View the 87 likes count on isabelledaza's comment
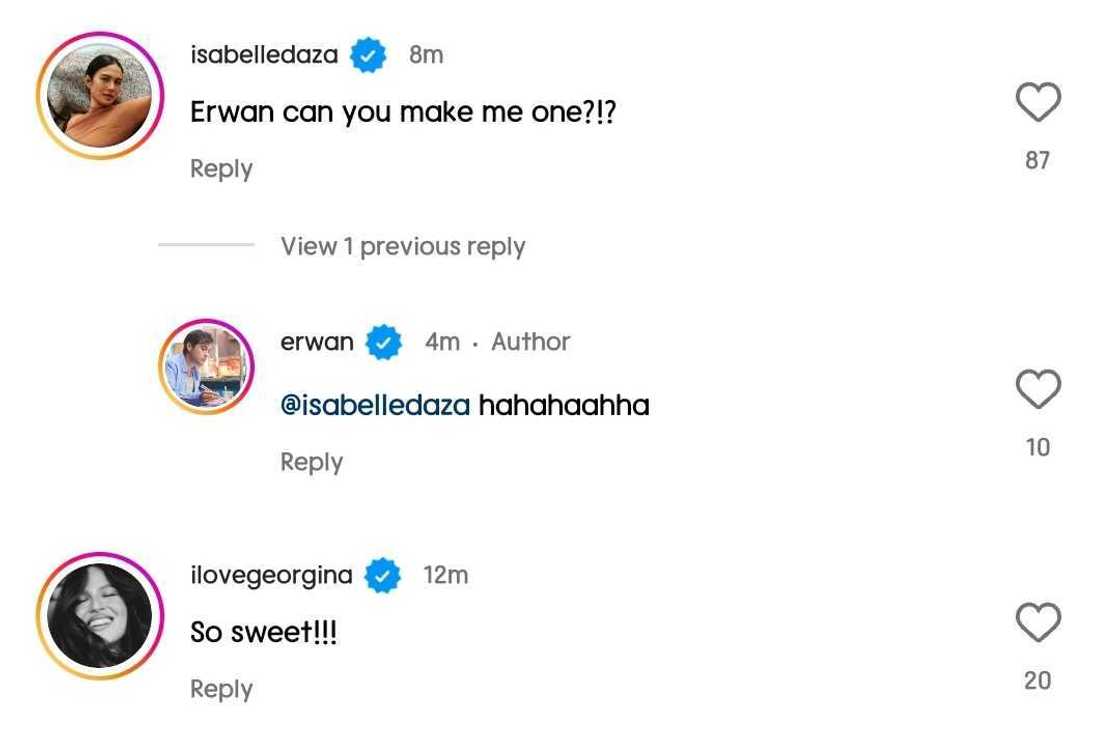Image resolution: width=1120 pixels, height=737 pixels. coord(1037,160)
